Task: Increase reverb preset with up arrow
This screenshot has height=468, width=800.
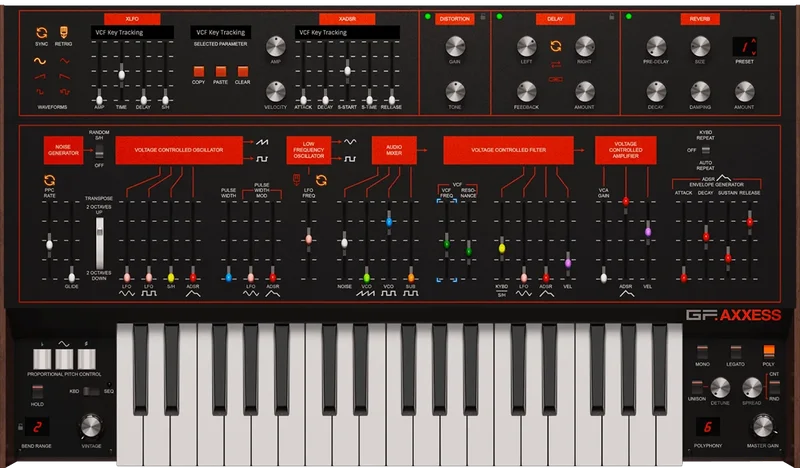Action: pos(753,41)
